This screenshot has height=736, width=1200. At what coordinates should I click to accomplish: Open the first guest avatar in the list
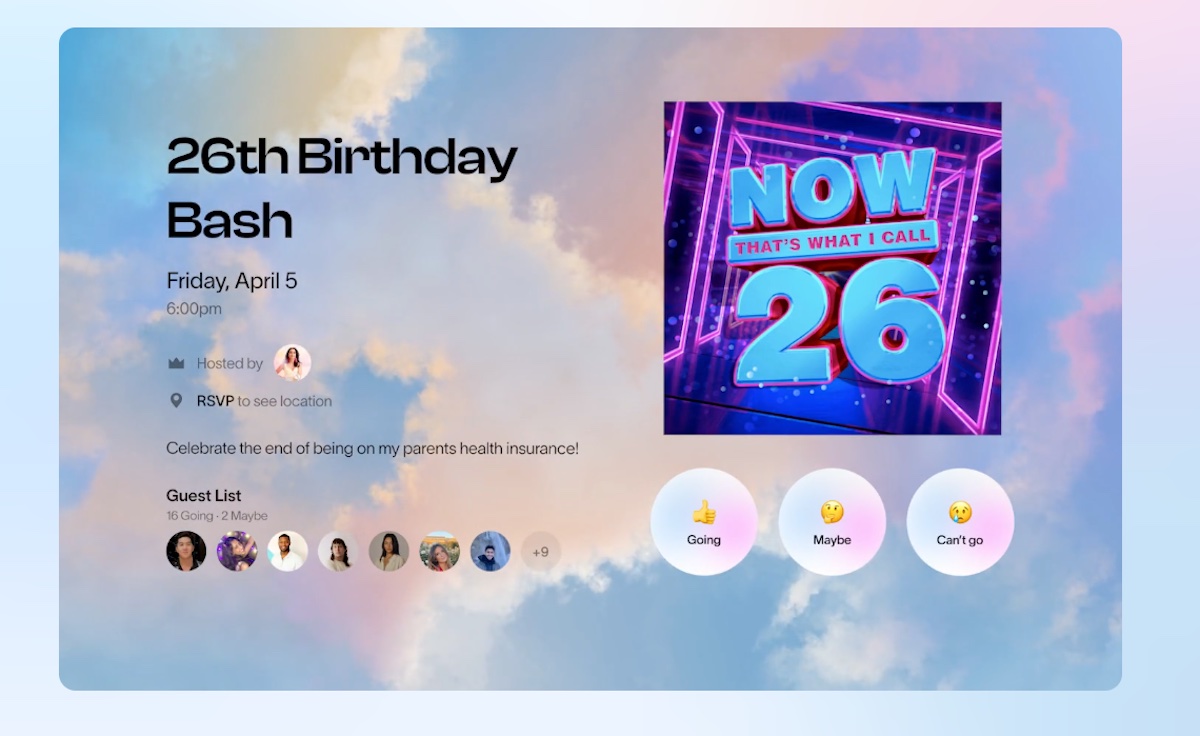point(186,551)
